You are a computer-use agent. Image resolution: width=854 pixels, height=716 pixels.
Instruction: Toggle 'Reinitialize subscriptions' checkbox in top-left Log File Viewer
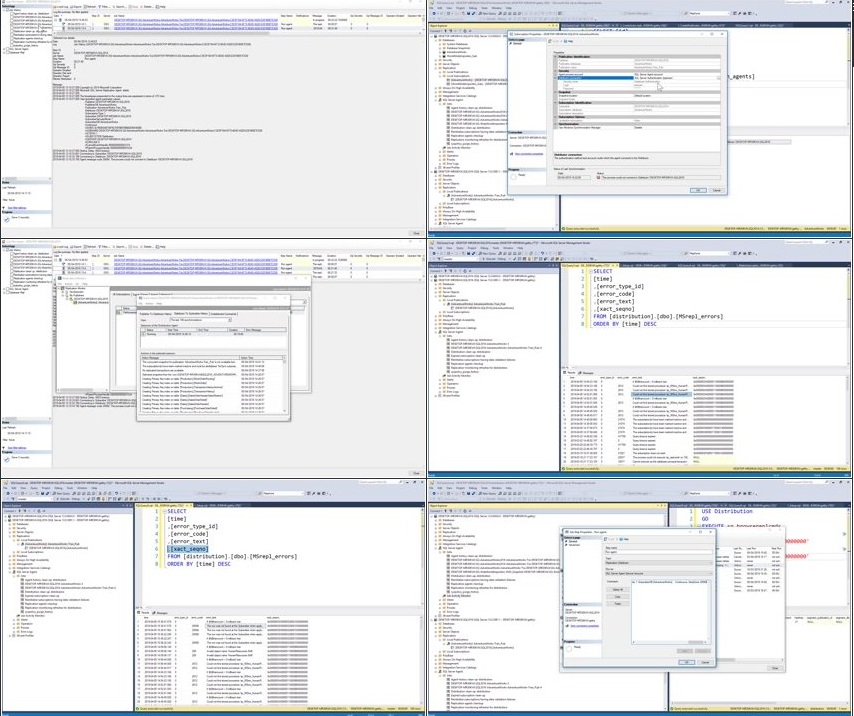13,35
